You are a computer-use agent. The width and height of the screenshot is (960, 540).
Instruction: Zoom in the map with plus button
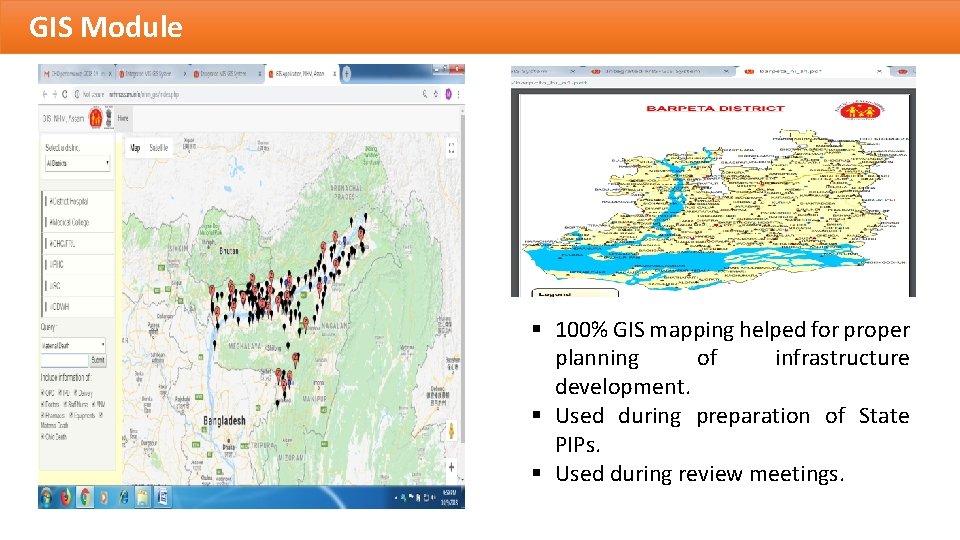pos(451,467)
